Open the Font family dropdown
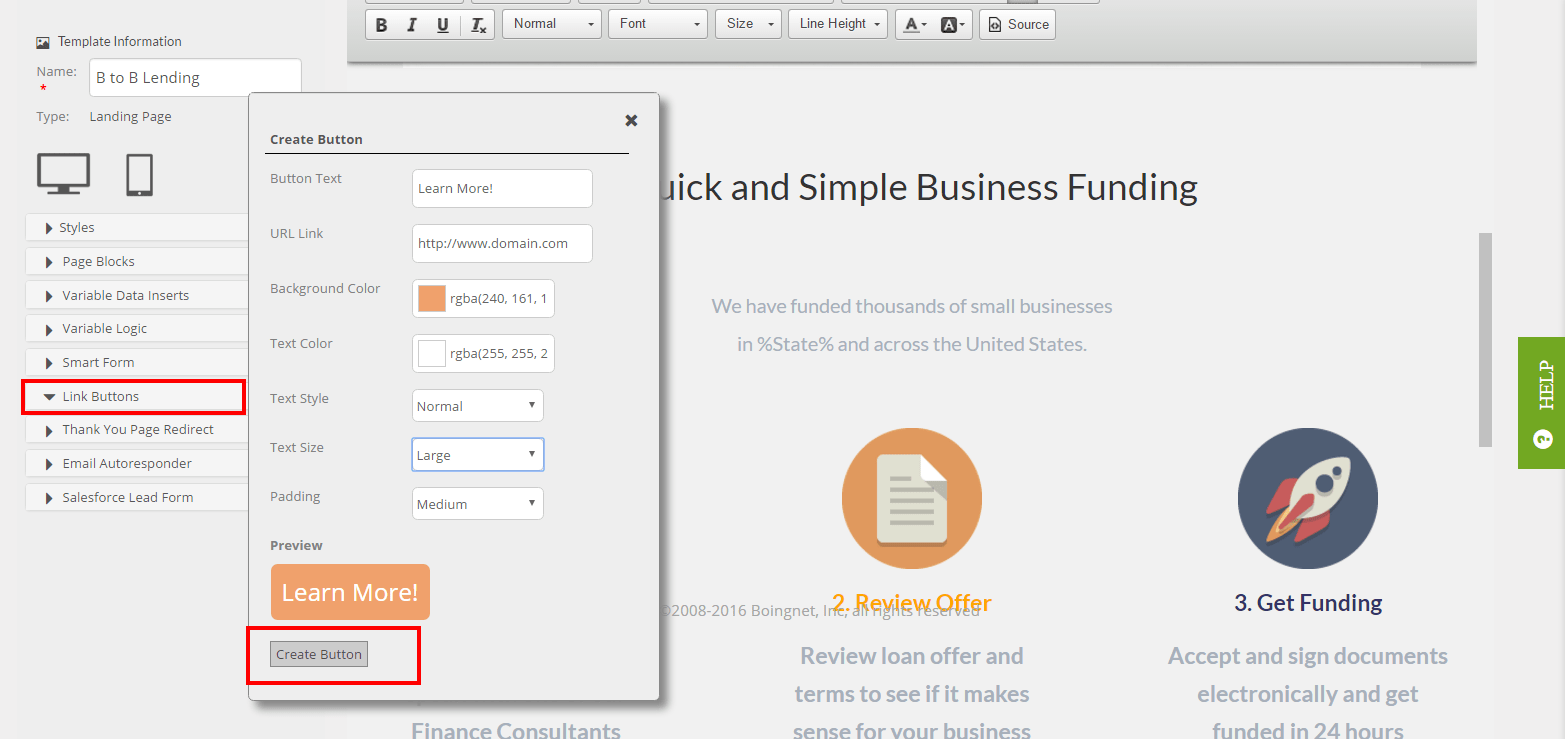 (x=657, y=24)
